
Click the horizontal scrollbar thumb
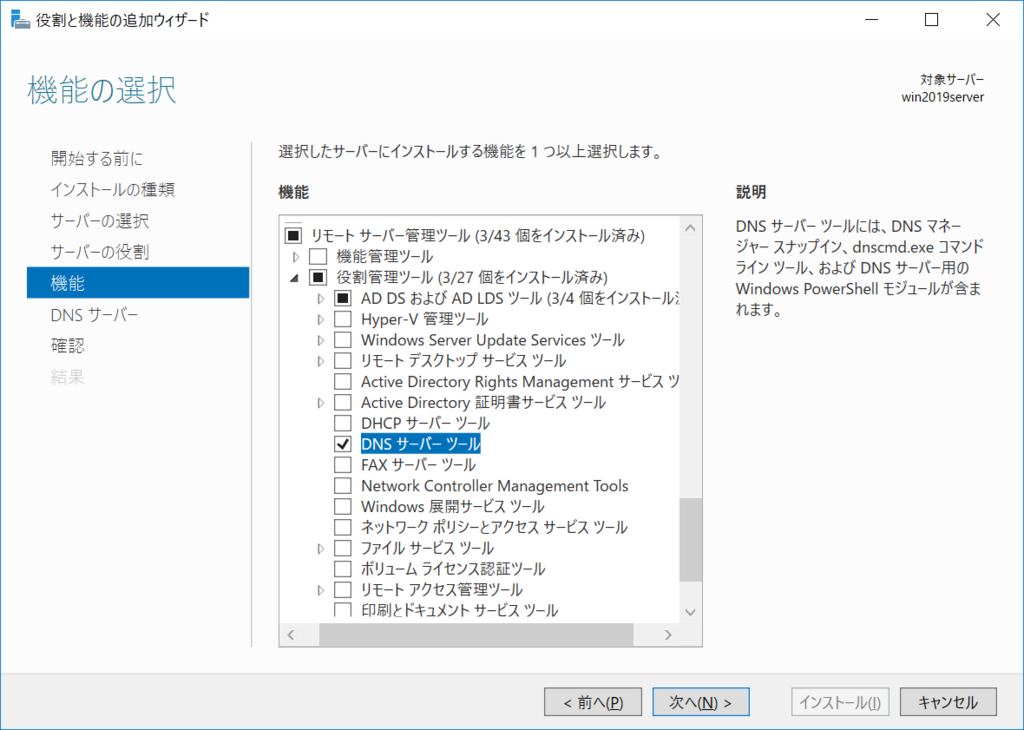[x=476, y=635]
